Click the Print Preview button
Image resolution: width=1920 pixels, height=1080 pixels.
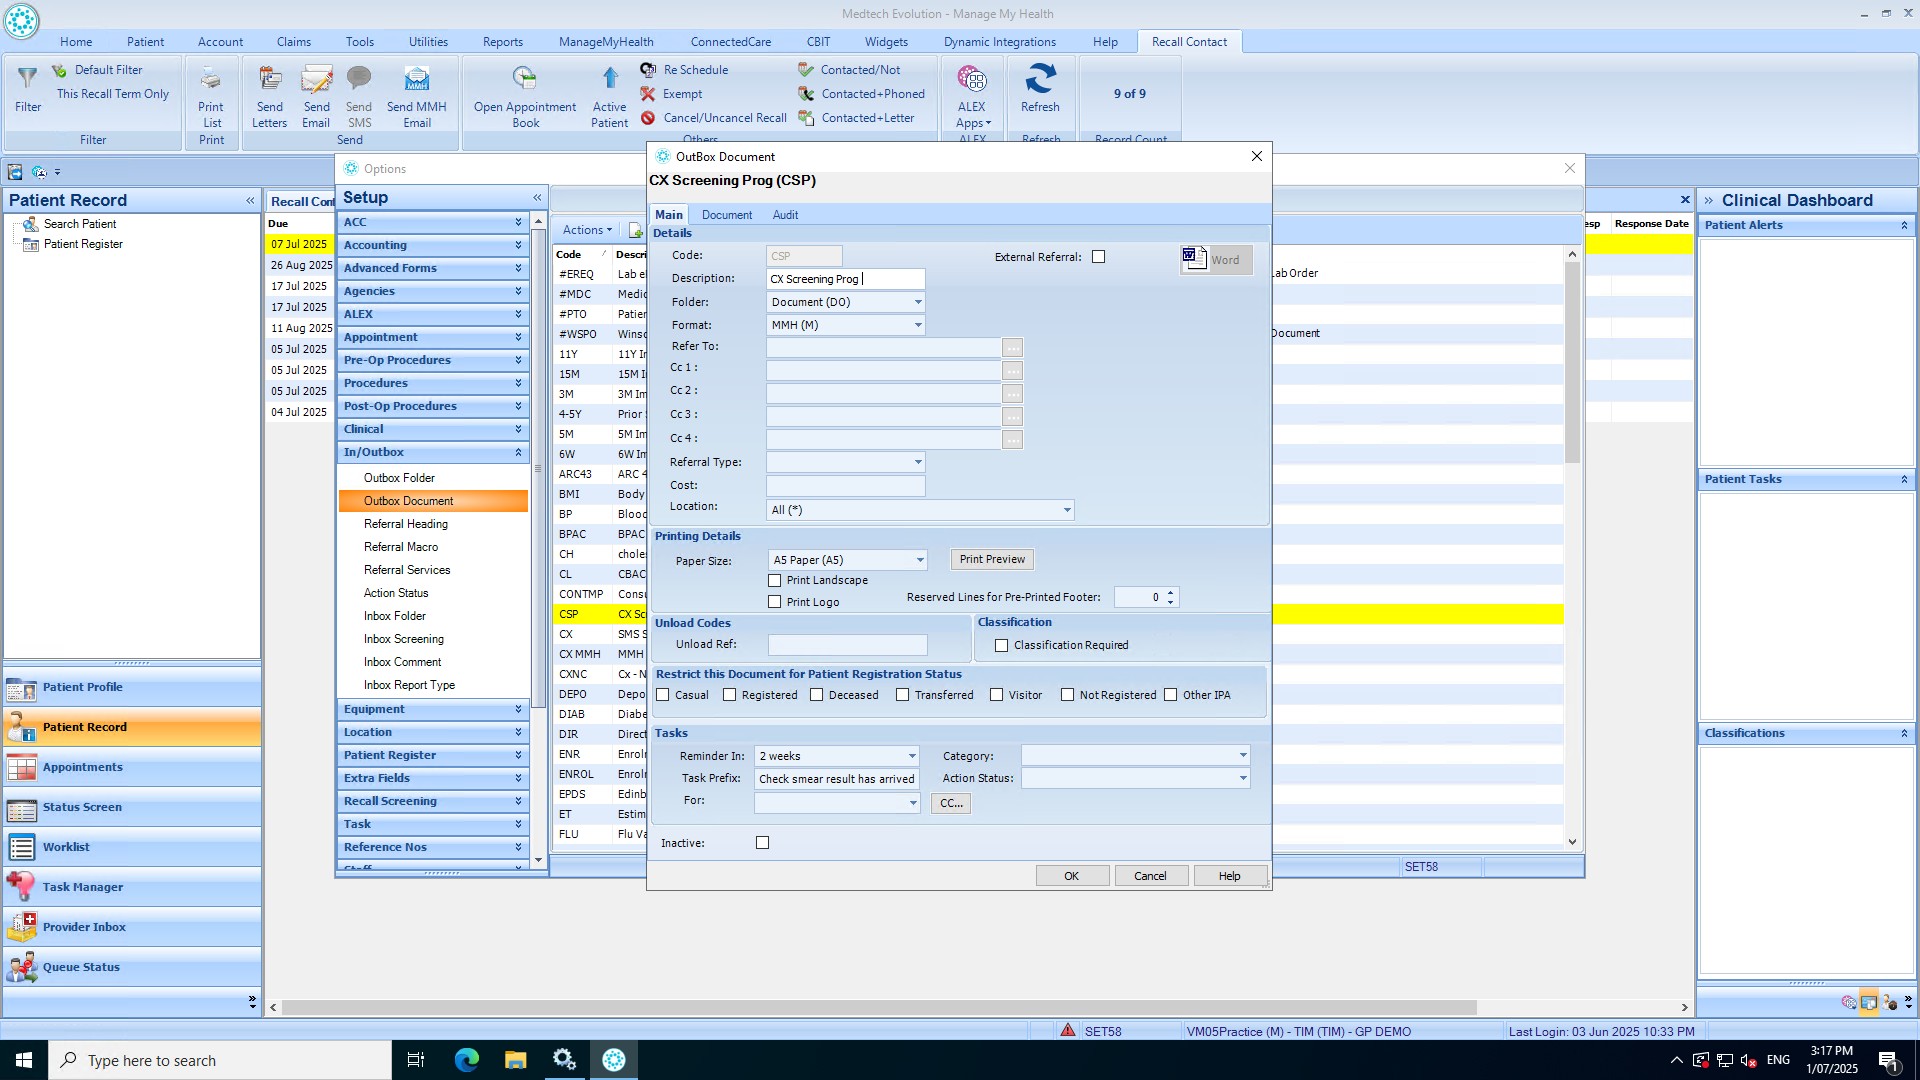click(992, 559)
